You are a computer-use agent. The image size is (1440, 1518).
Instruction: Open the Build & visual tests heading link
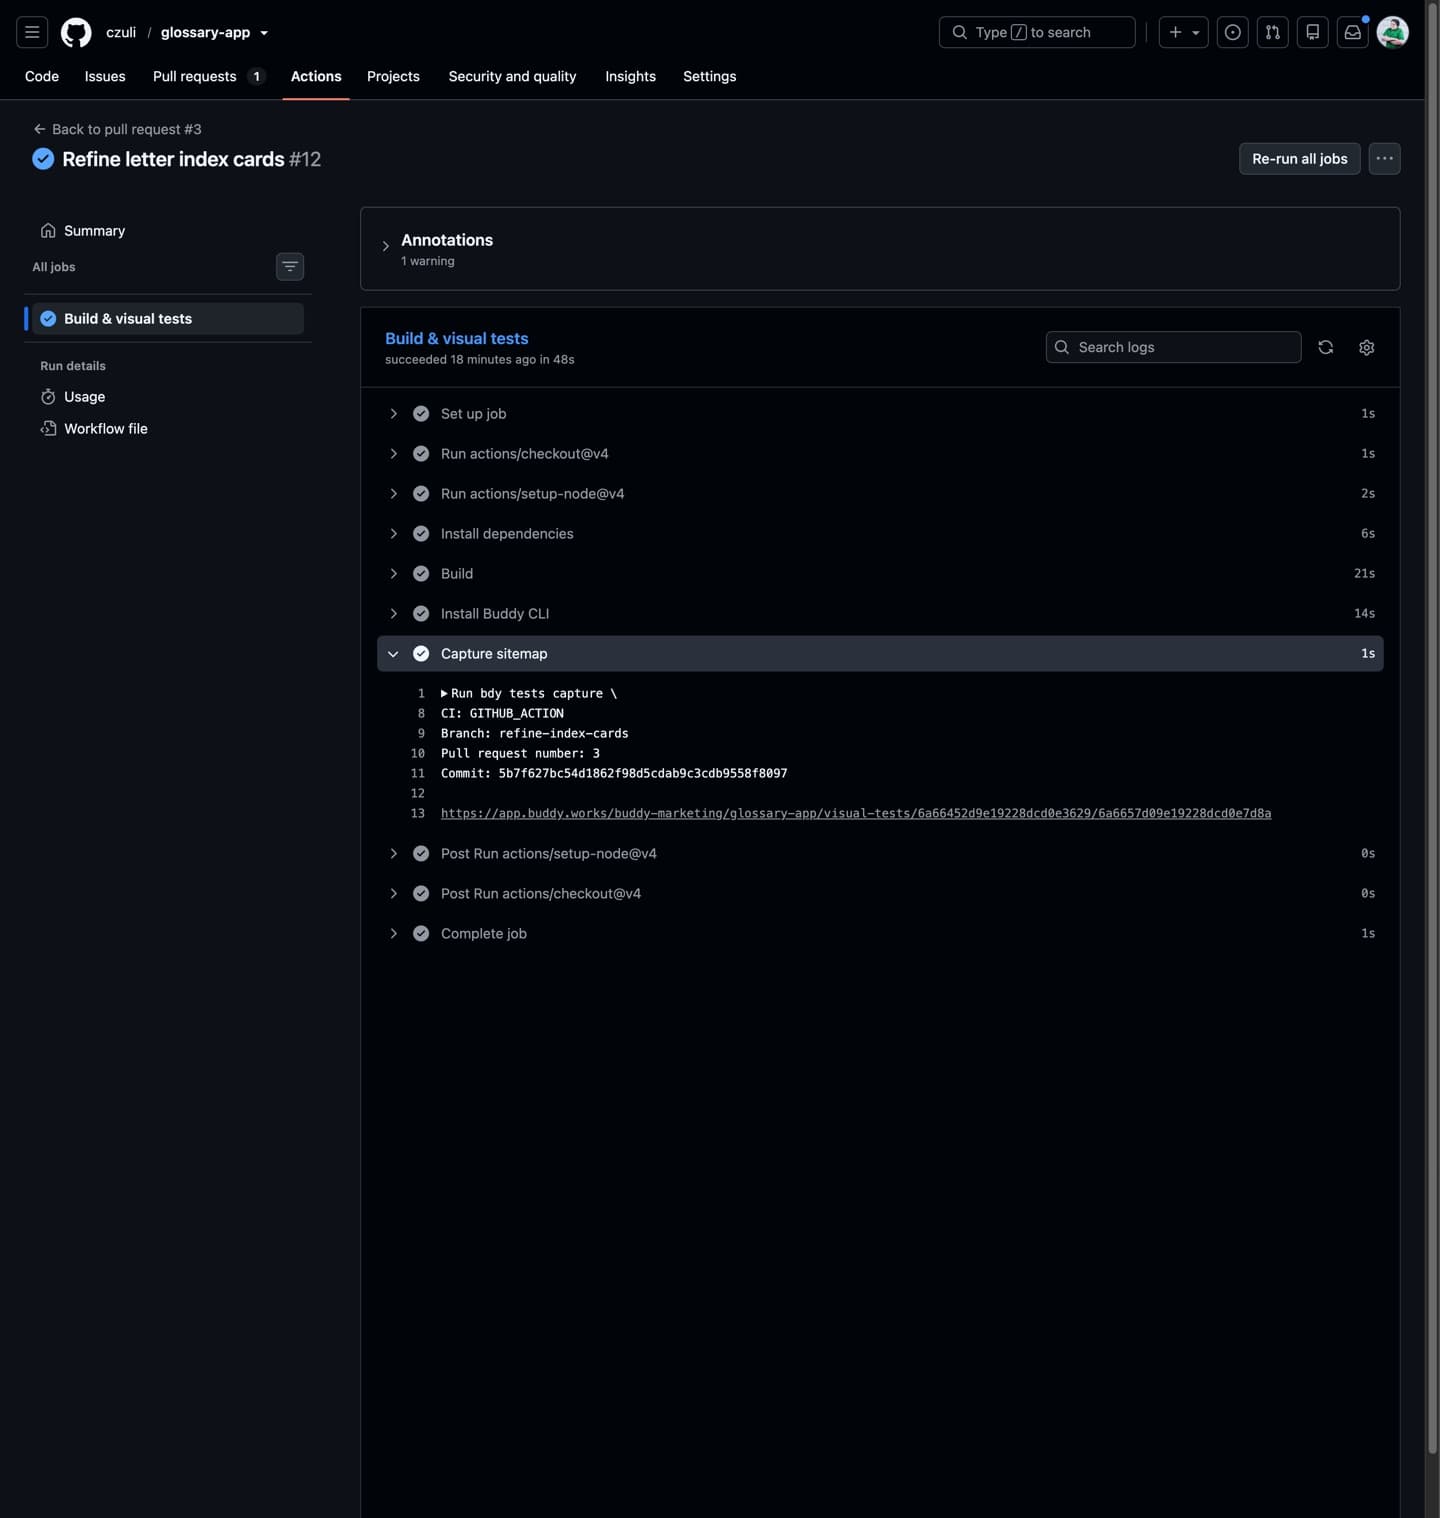point(456,338)
